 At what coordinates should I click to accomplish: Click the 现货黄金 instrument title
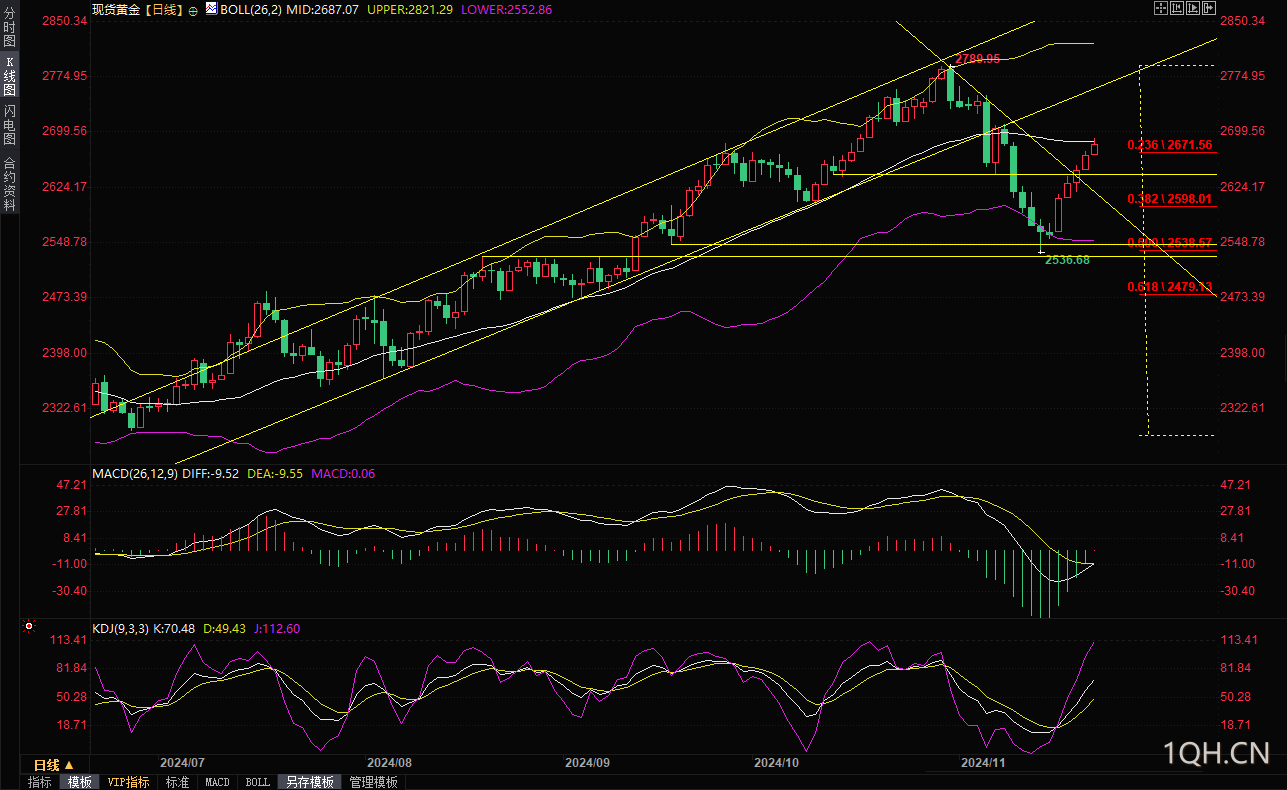pos(115,9)
